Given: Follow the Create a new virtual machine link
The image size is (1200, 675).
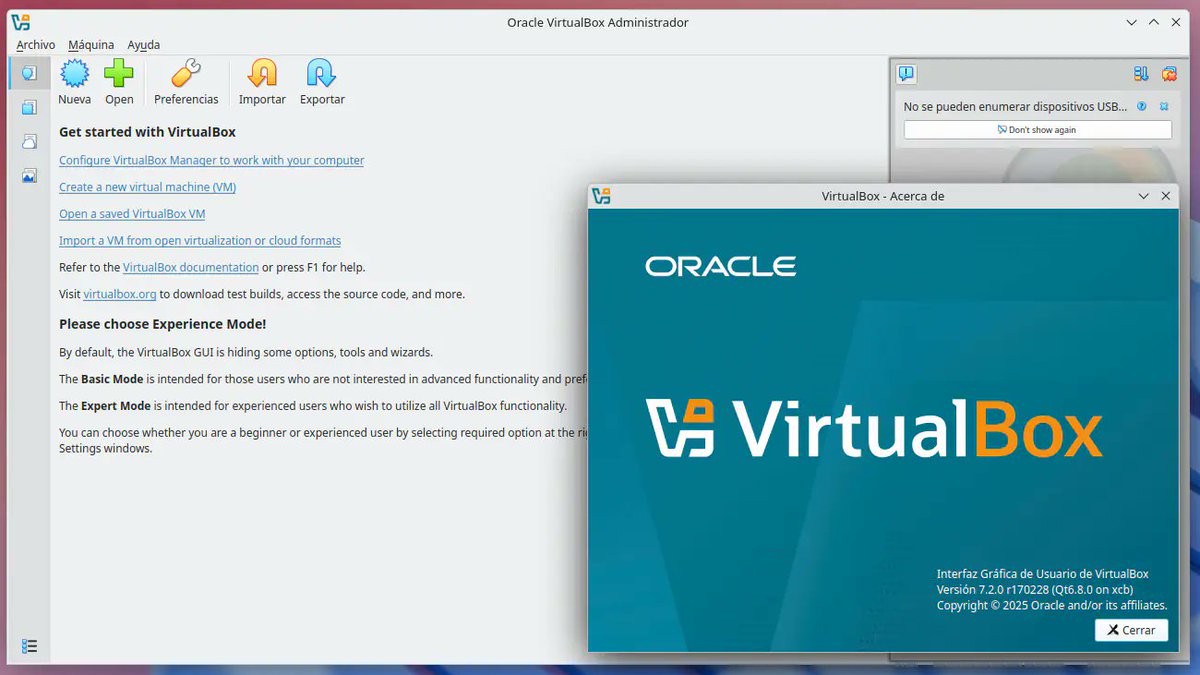Looking at the screenshot, I should (x=147, y=187).
